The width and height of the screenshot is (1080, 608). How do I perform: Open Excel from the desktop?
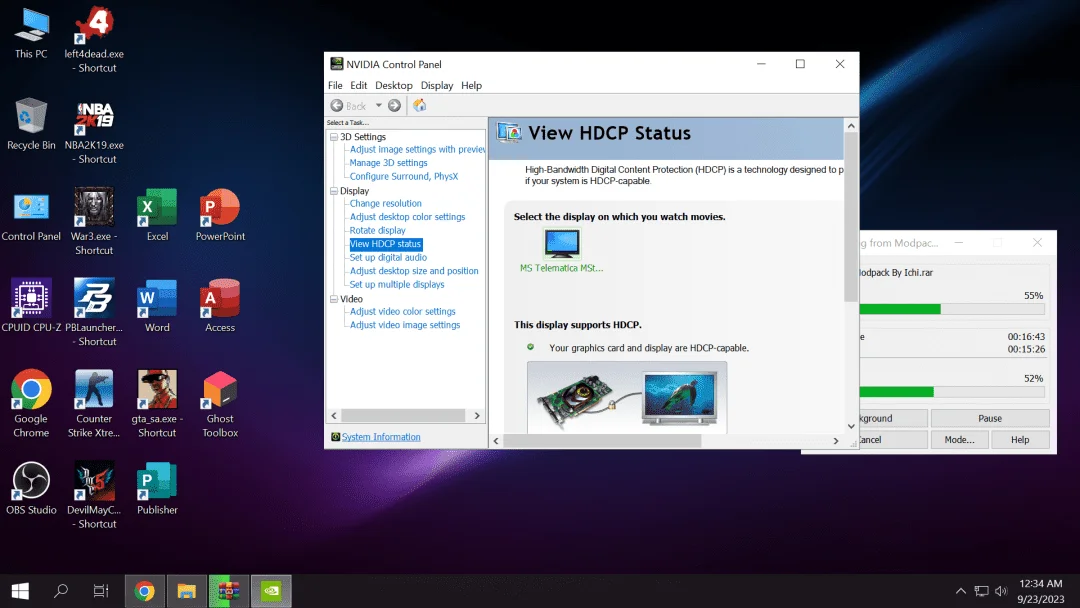pos(157,216)
